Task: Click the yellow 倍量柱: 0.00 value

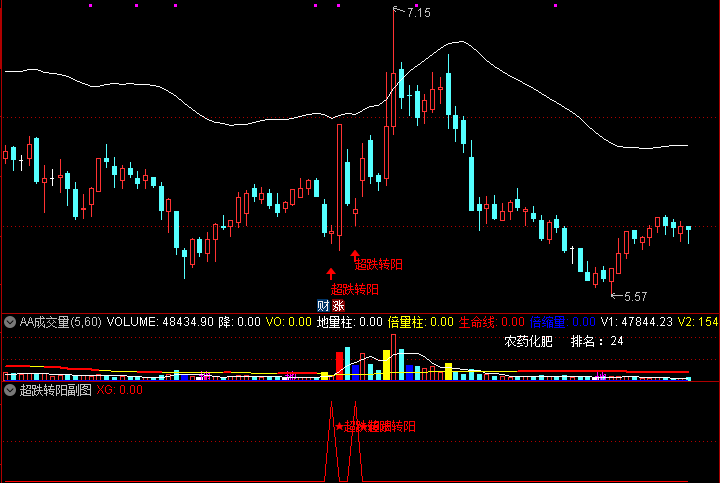Action: point(421,322)
